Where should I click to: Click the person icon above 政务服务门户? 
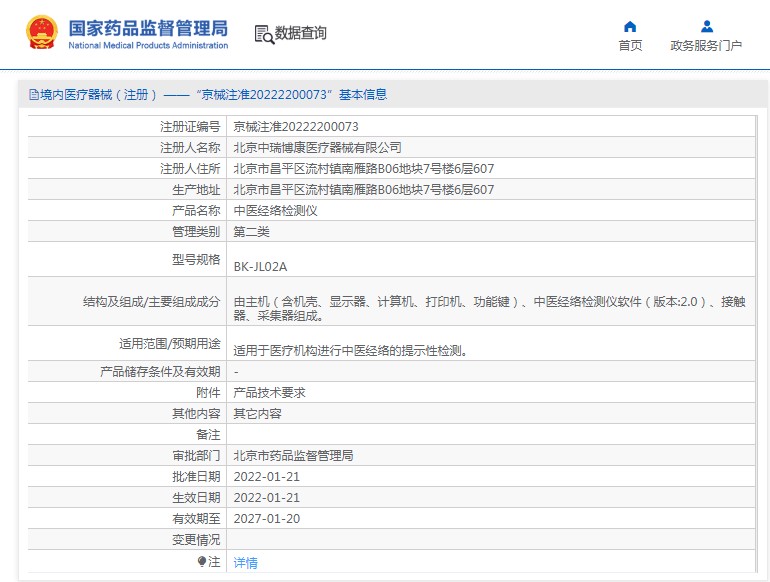706,27
